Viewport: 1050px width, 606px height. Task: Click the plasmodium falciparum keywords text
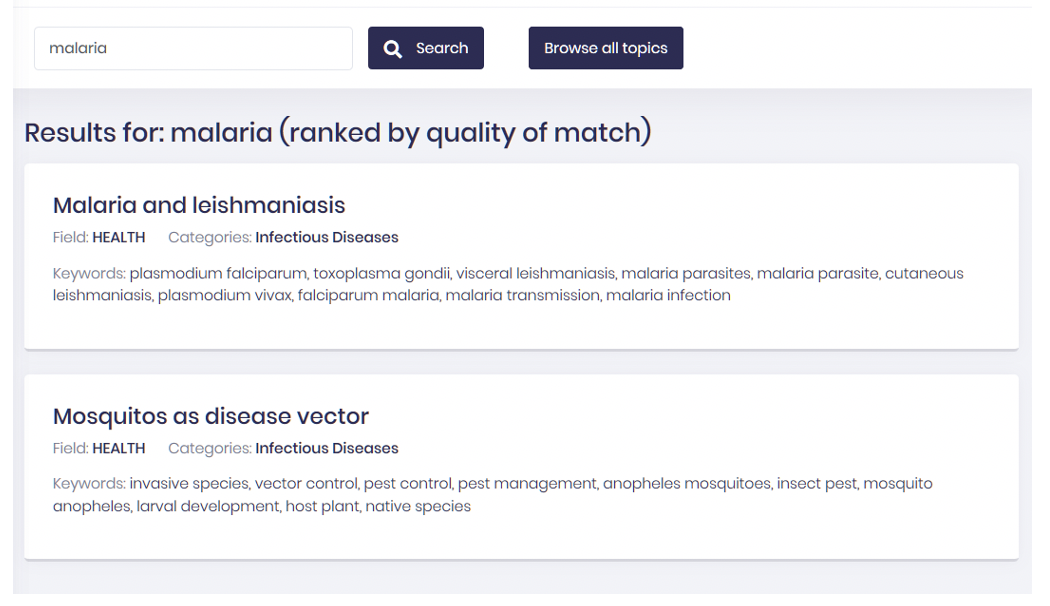(218, 273)
